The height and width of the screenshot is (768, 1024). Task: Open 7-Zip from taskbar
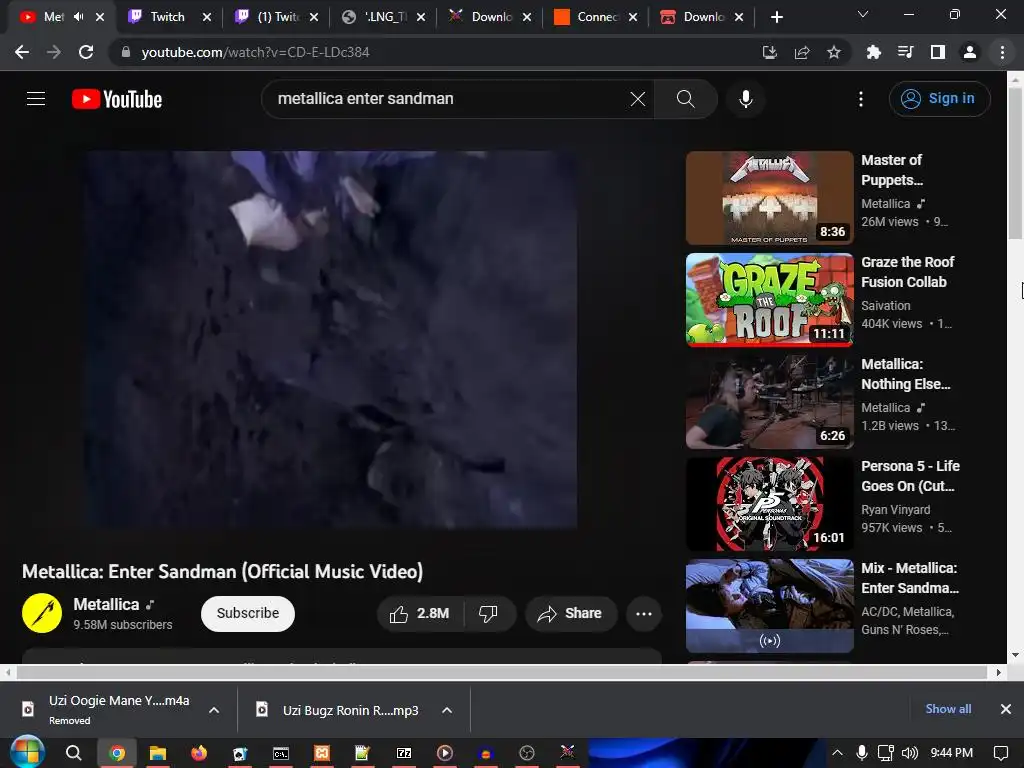click(404, 753)
